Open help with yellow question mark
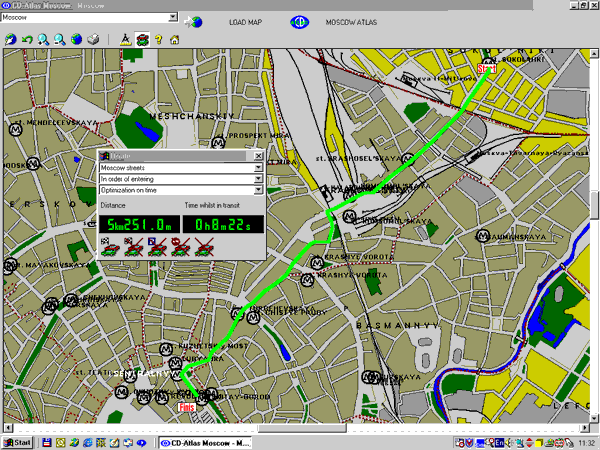The height and width of the screenshot is (450, 600). [x=158, y=39]
